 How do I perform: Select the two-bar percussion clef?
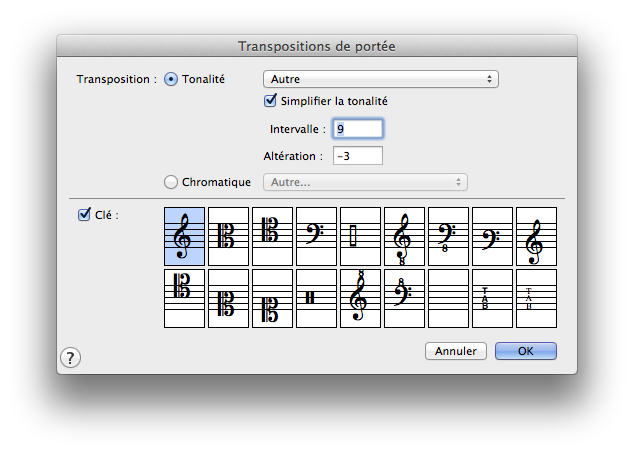click(x=316, y=298)
